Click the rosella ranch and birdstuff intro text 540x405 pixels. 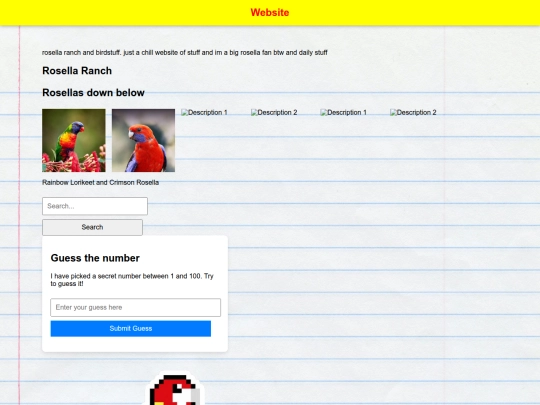pos(185,53)
